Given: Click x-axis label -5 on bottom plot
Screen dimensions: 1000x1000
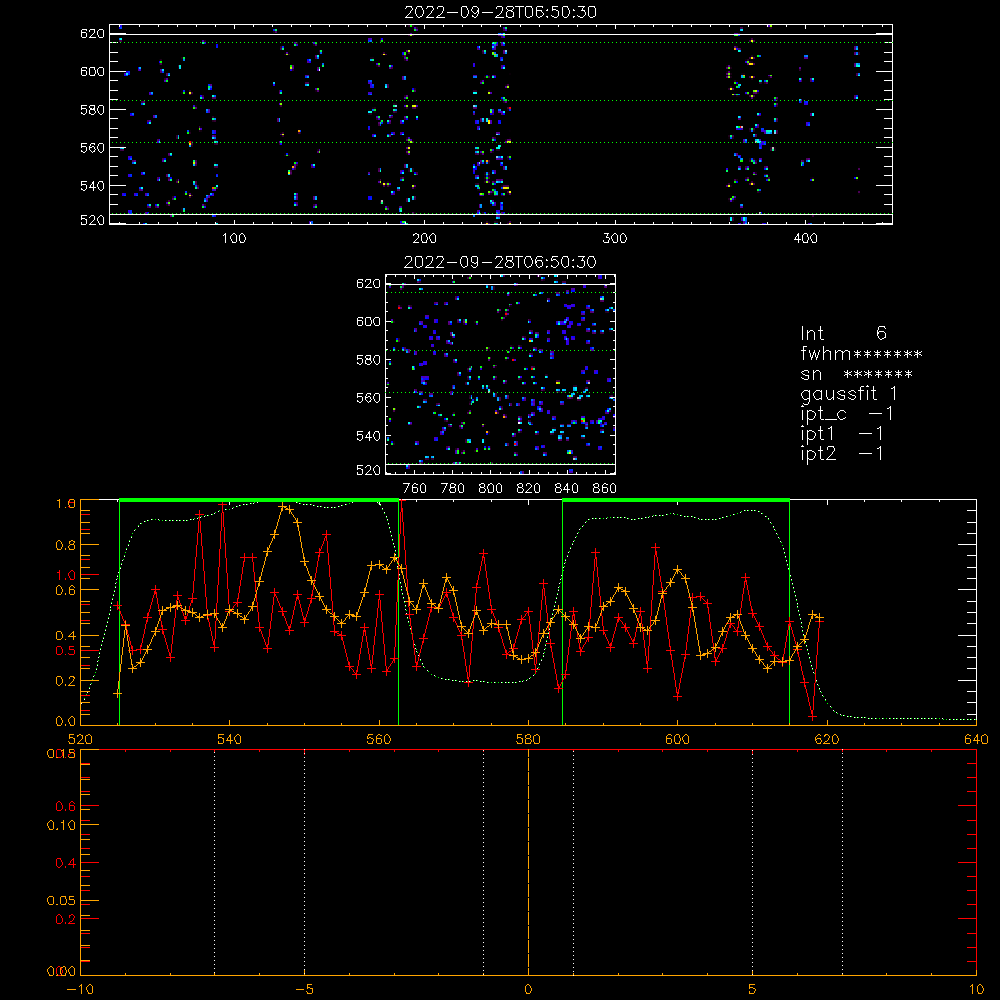Looking at the screenshot, I should [305, 990].
